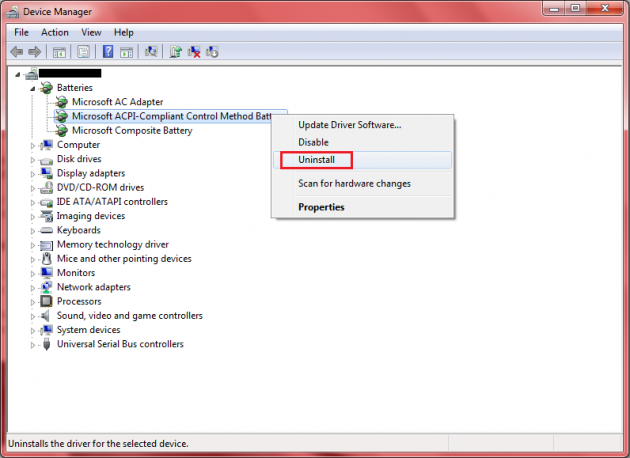The image size is (630, 458).
Task: Select the Sound, video and game controllers item
Action: point(129,316)
